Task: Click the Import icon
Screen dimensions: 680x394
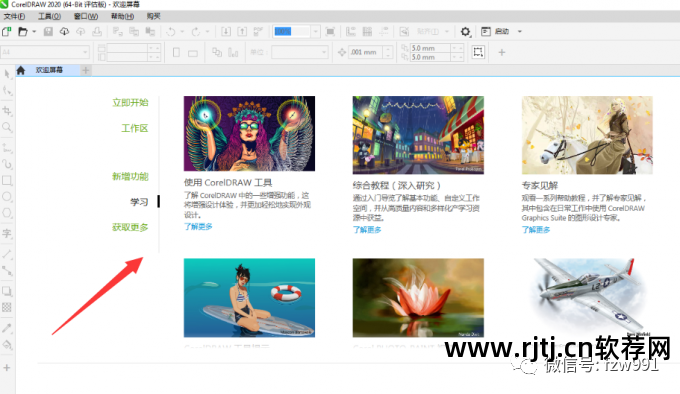Action: (226, 32)
